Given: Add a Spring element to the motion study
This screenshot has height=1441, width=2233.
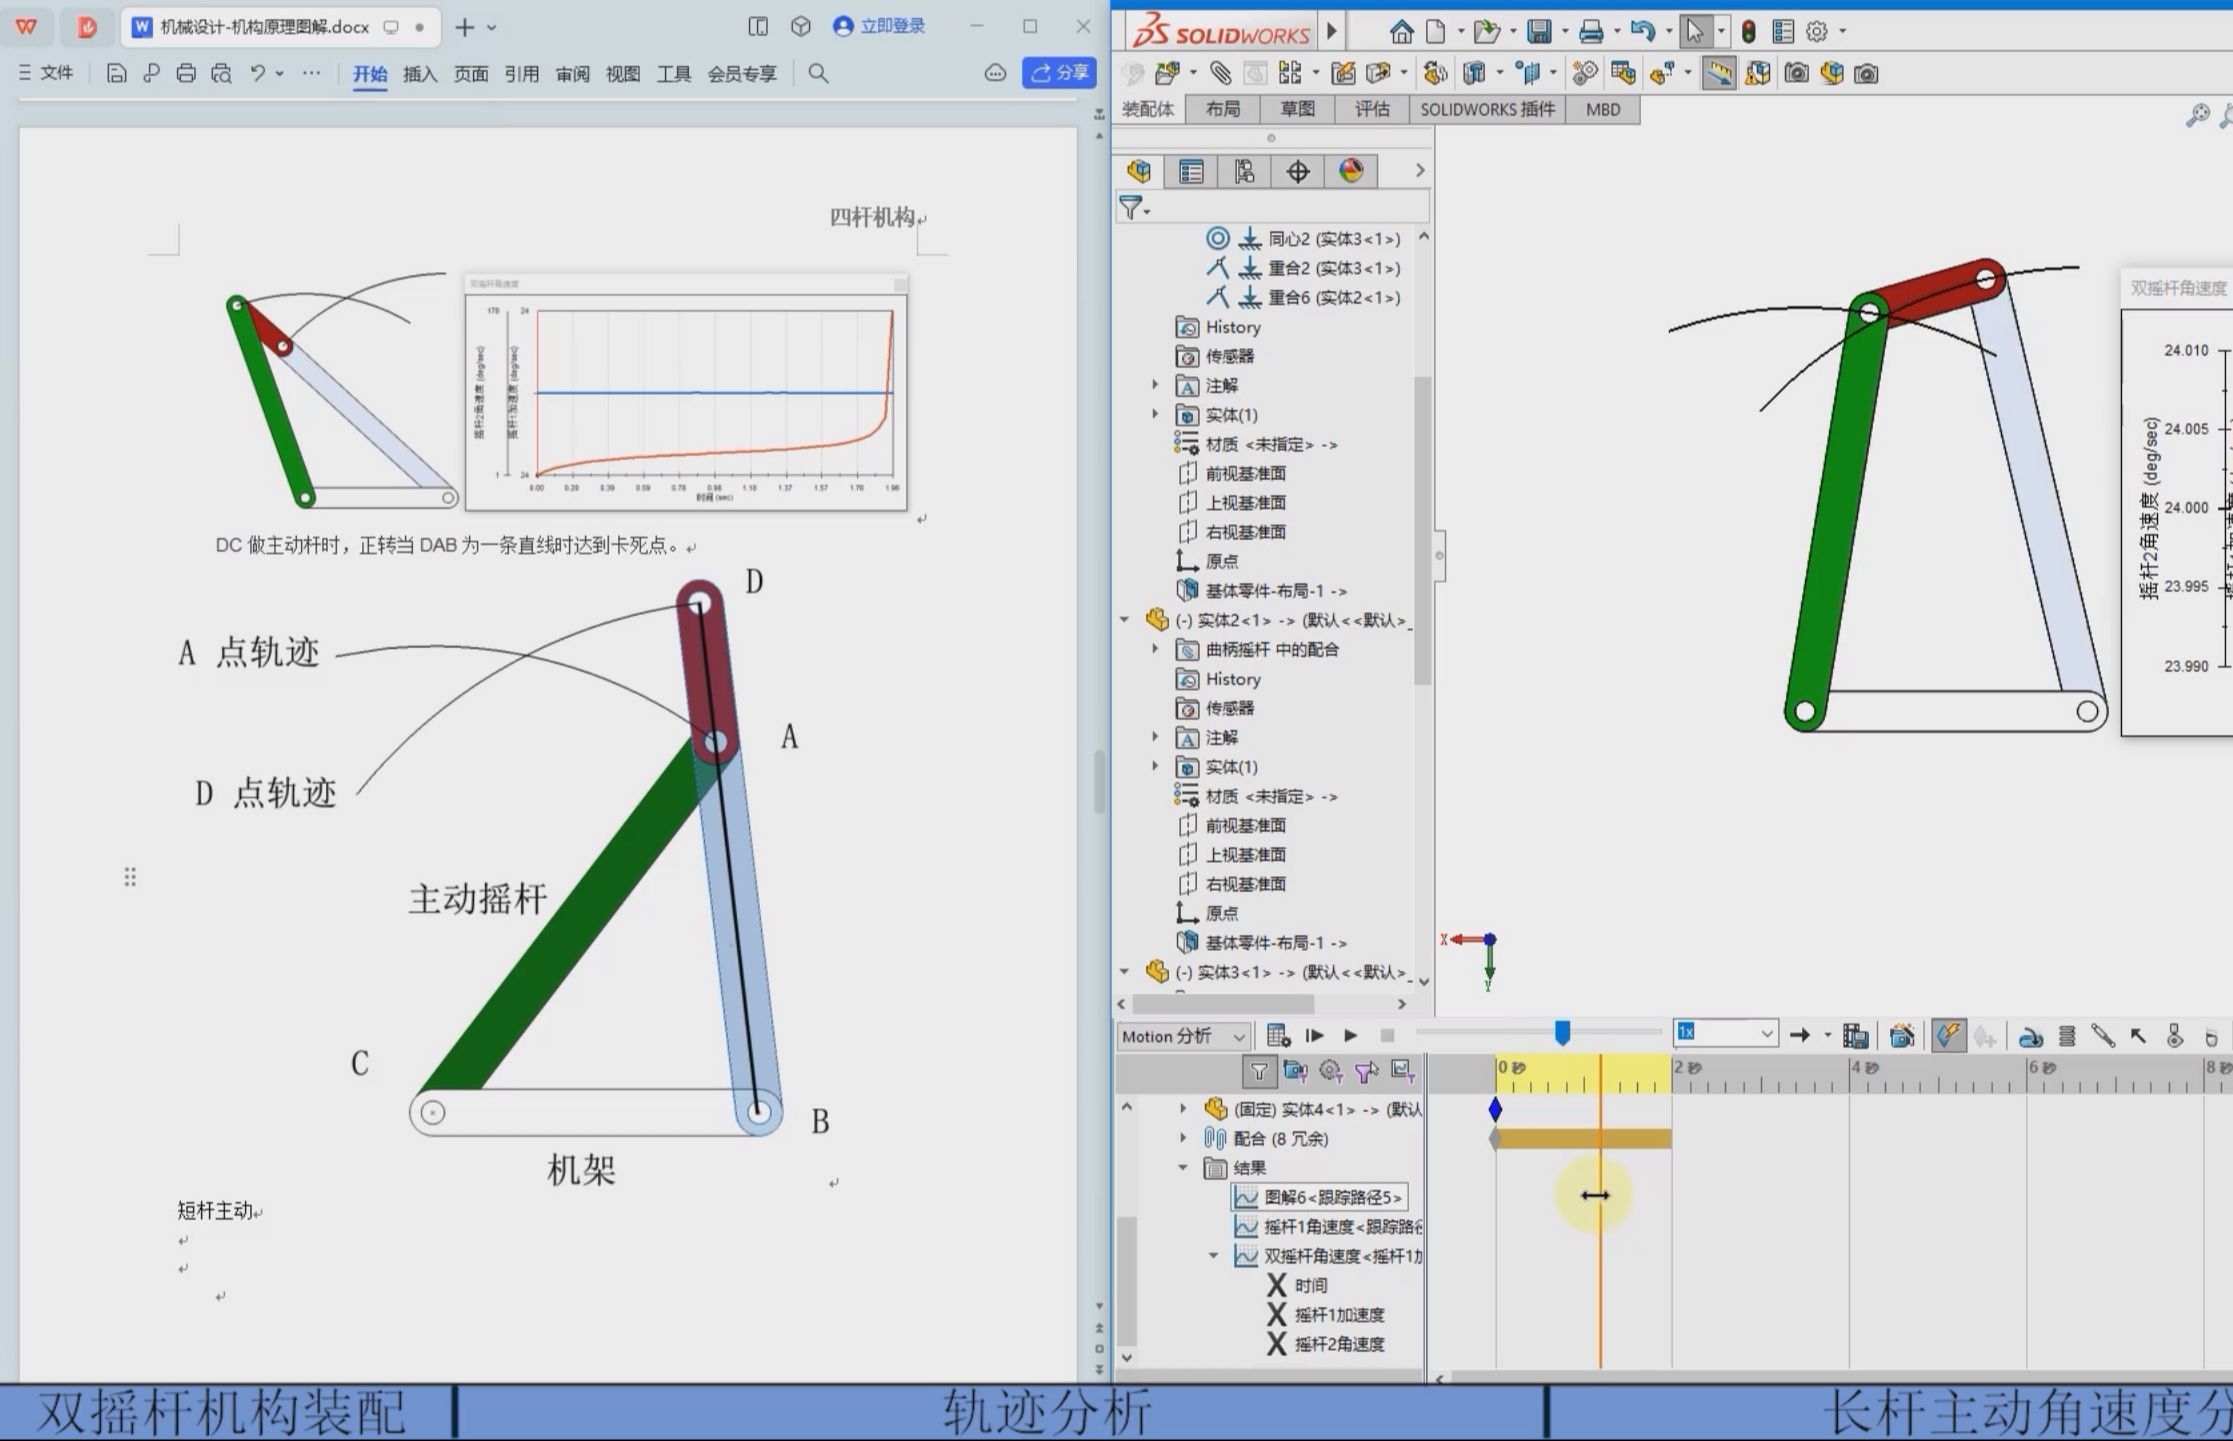Looking at the screenshot, I should pyautogui.click(x=2067, y=1036).
